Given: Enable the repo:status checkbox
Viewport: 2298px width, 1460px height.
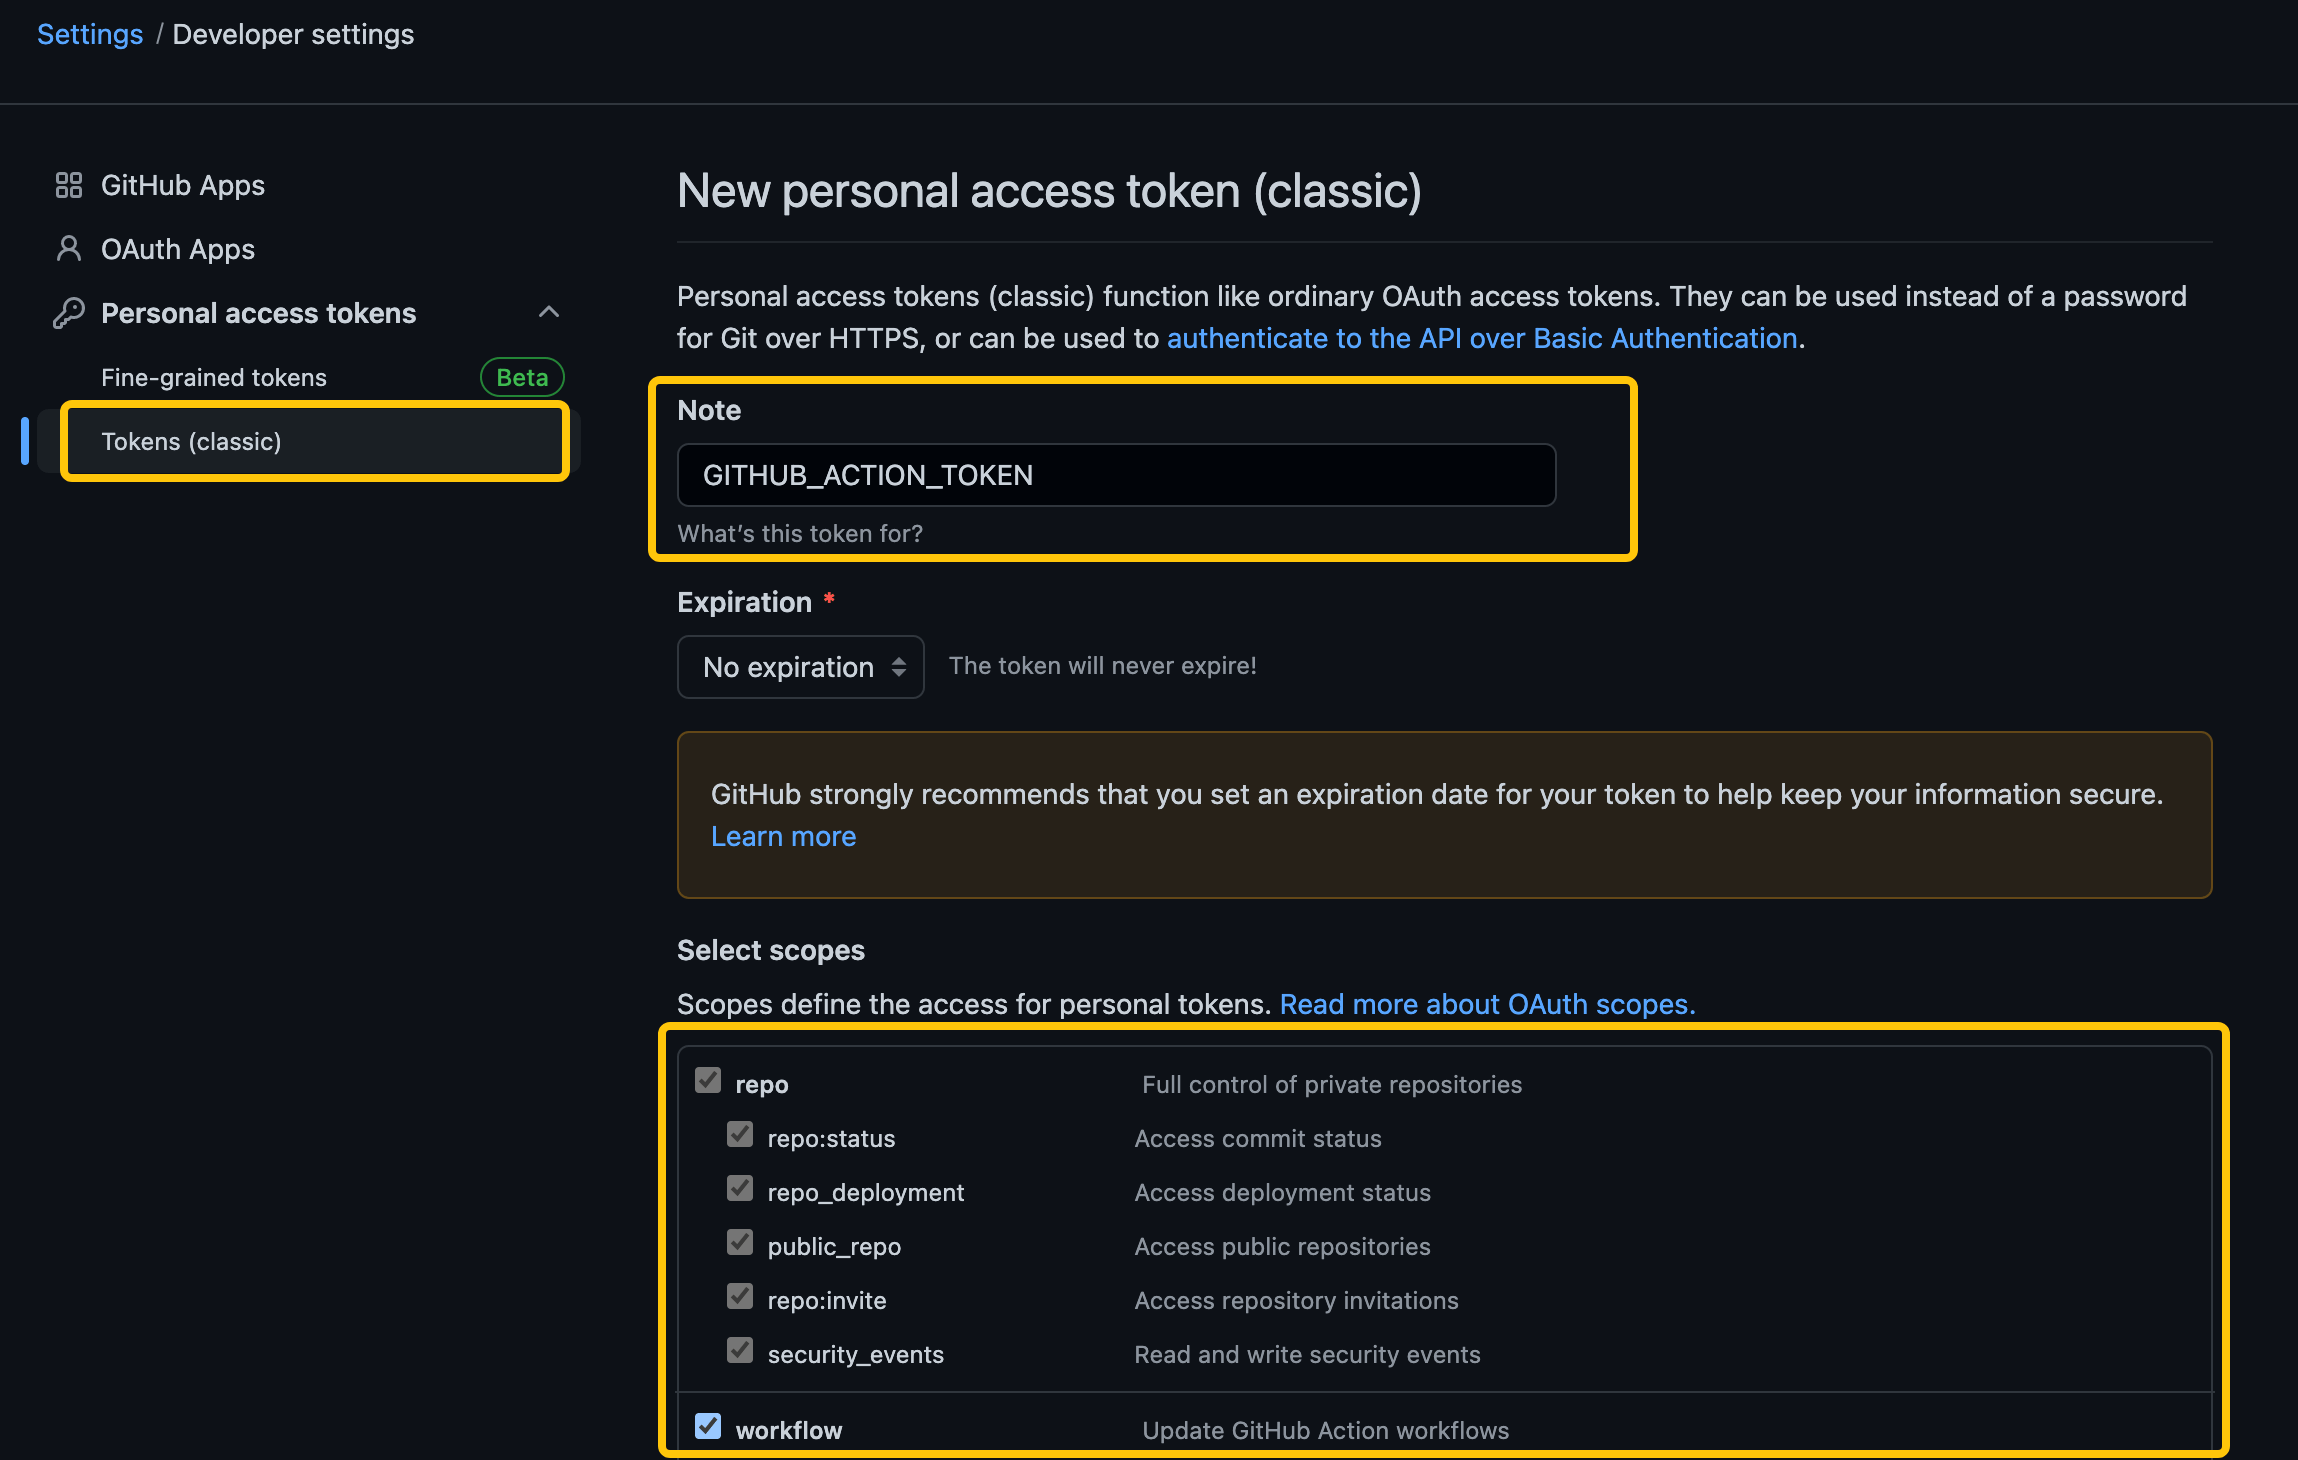Looking at the screenshot, I should coord(740,1134).
